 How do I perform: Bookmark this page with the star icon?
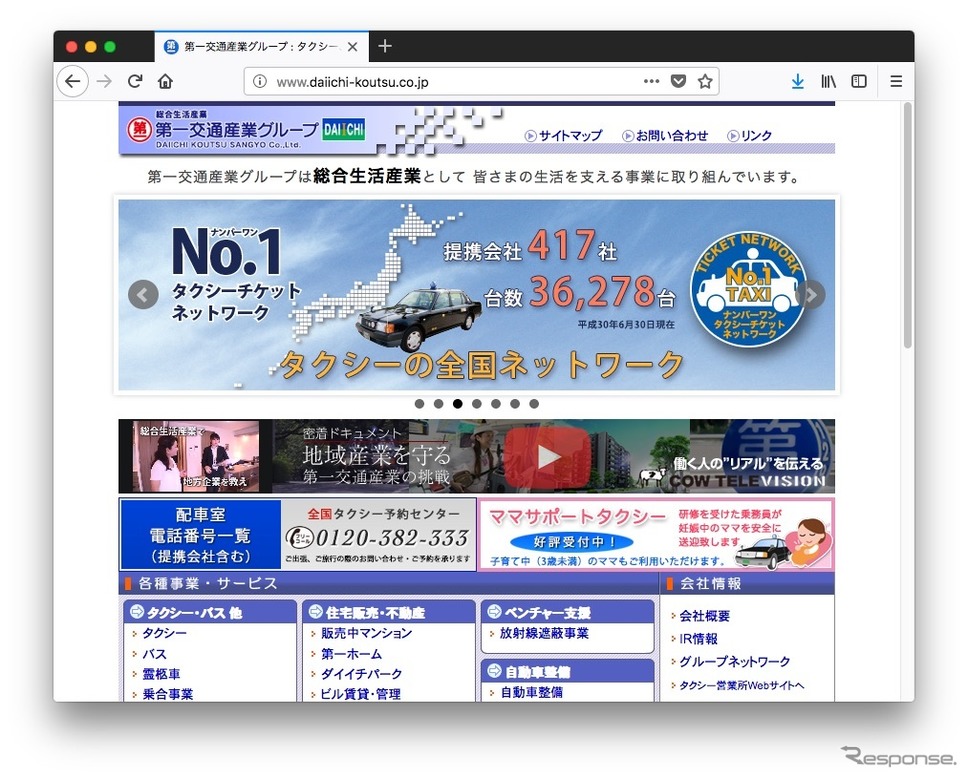[x=705, y=81]
